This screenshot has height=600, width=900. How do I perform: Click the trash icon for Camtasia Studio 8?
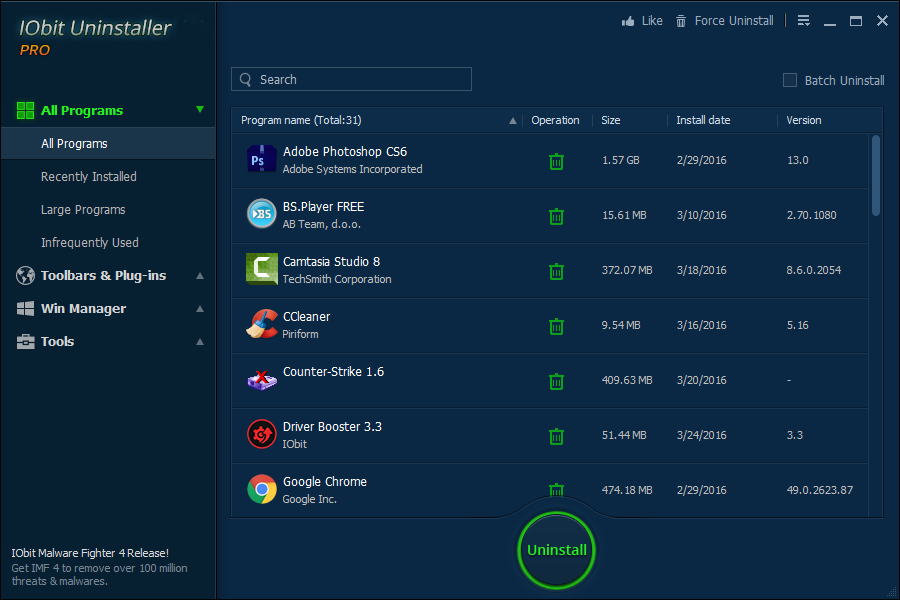pyautogui.click(x=556, y=271)
